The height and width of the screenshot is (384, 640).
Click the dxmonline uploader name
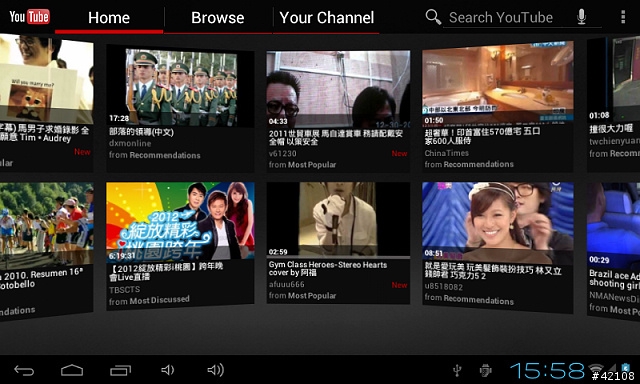pyautogui.click(x=130, y=143)
